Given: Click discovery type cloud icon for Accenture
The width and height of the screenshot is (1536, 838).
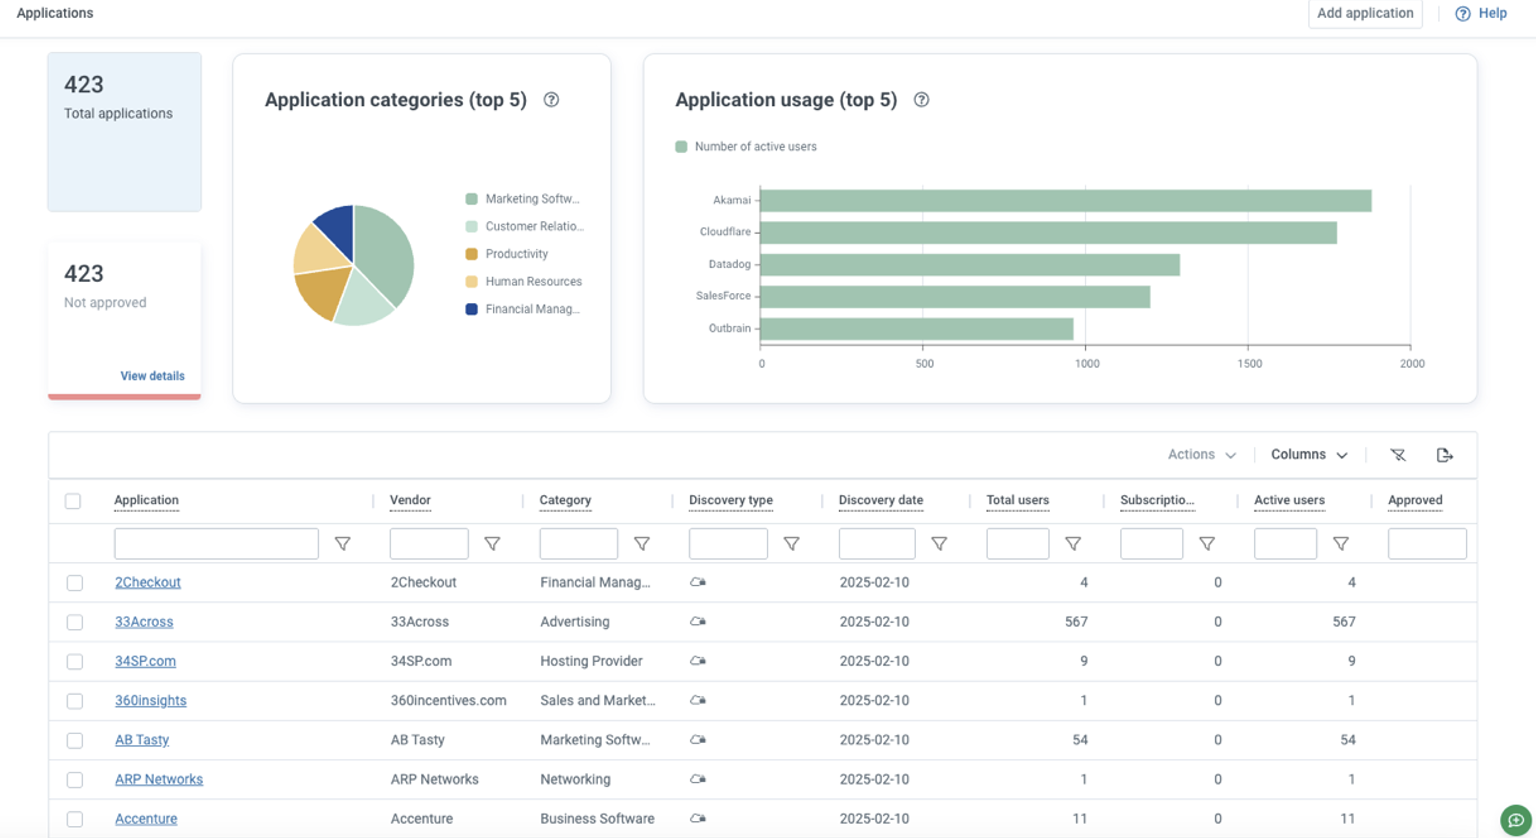Looking at the screenshot, I should [x=698, y=818].
